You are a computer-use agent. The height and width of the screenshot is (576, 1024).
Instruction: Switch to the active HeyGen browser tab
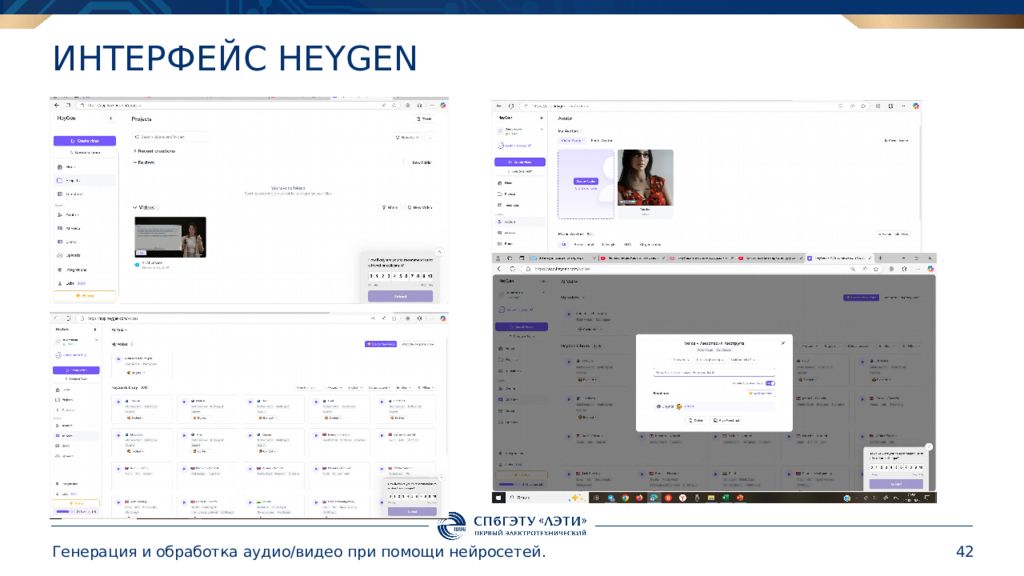click(840, 258)
